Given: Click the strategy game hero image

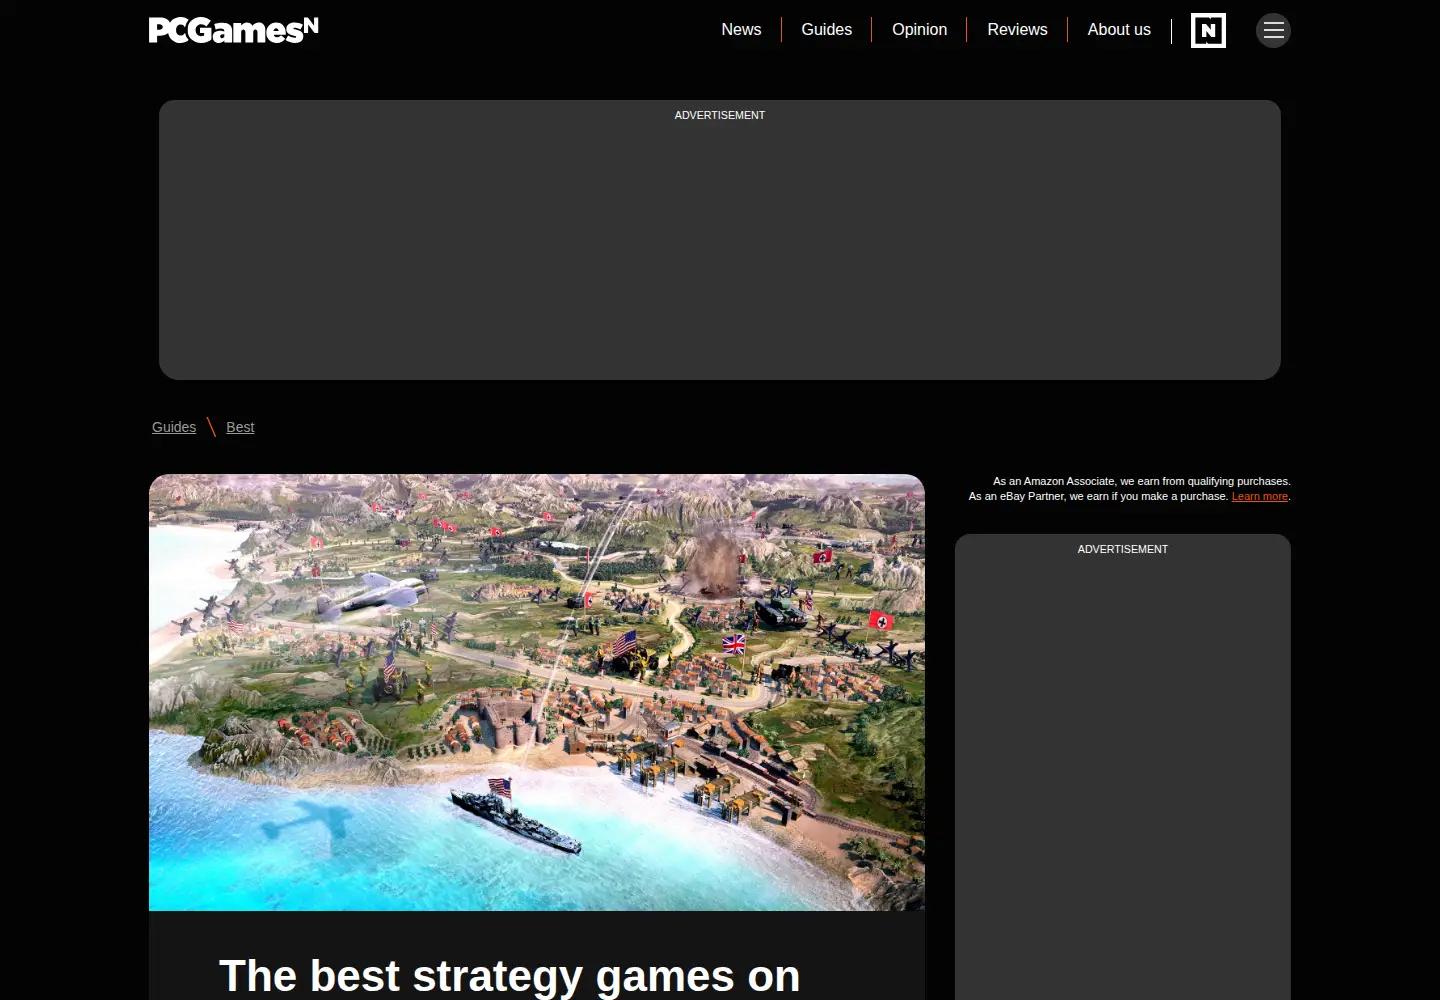Looking at the screenshot, I should click(x=537, y=692).
